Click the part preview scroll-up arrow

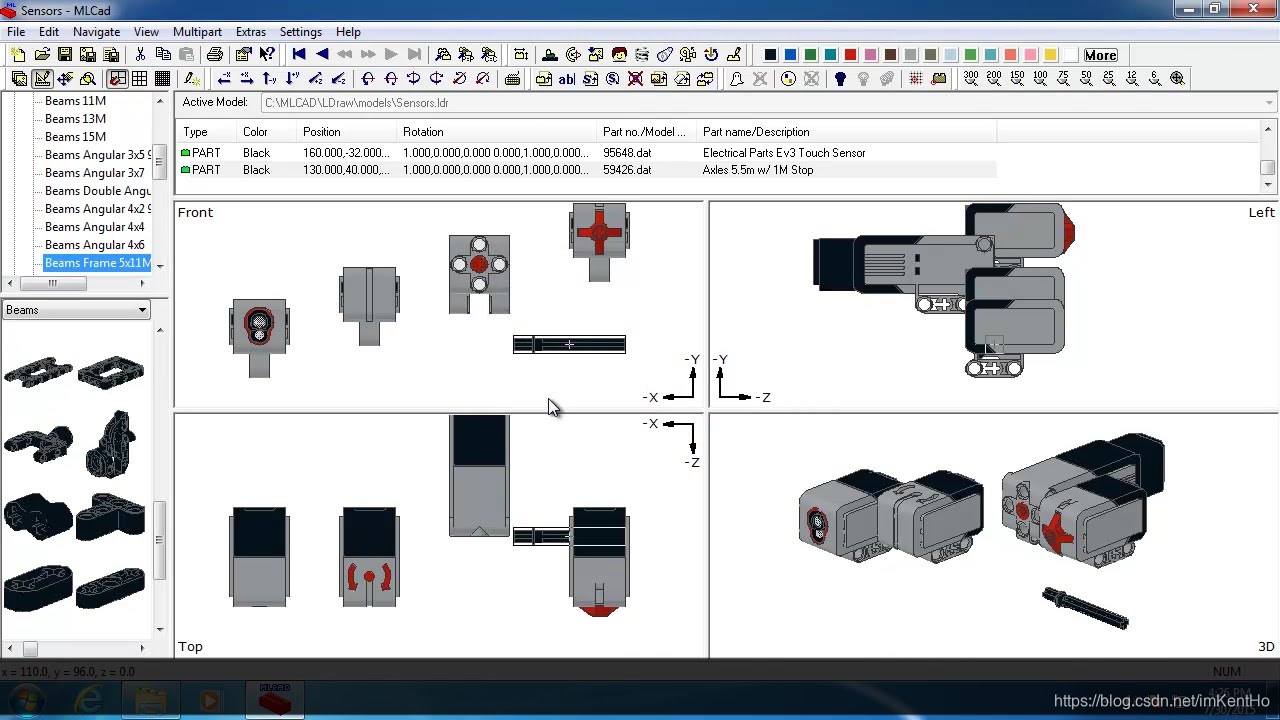point(160,330)
